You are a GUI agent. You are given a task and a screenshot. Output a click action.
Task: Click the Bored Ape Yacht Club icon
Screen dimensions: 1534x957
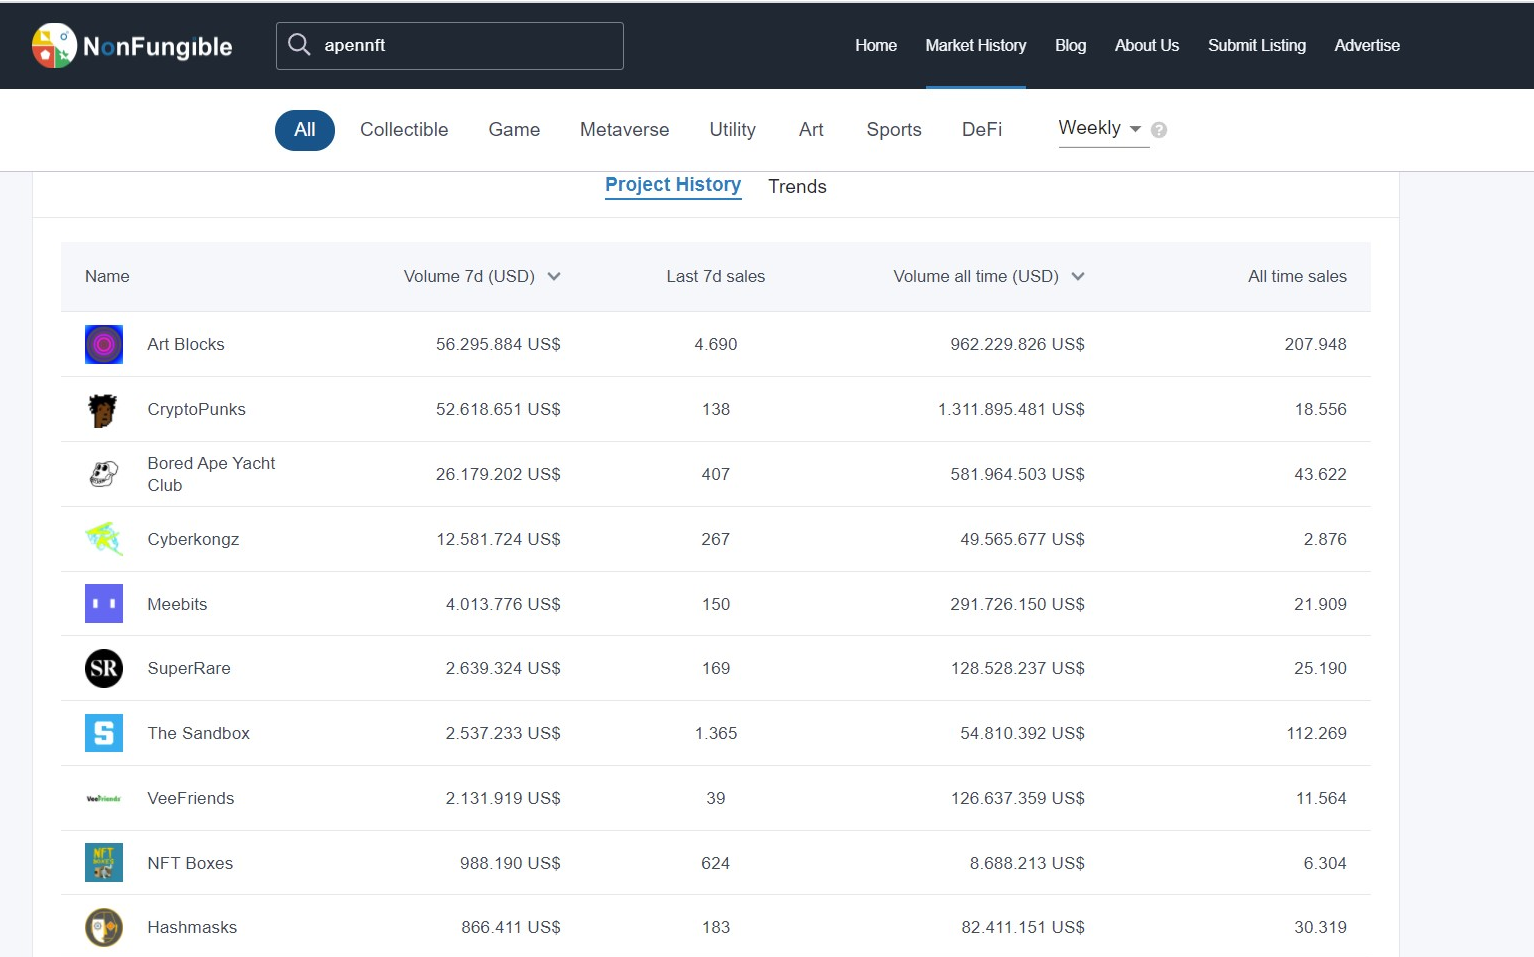click(x=104, y=474)
